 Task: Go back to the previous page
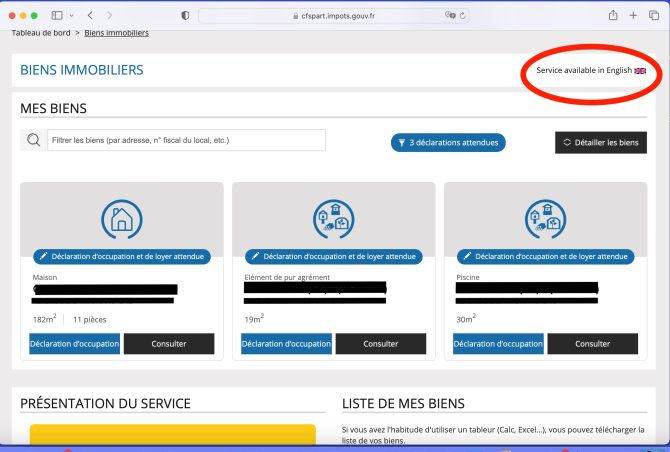(x=90, y=16)
